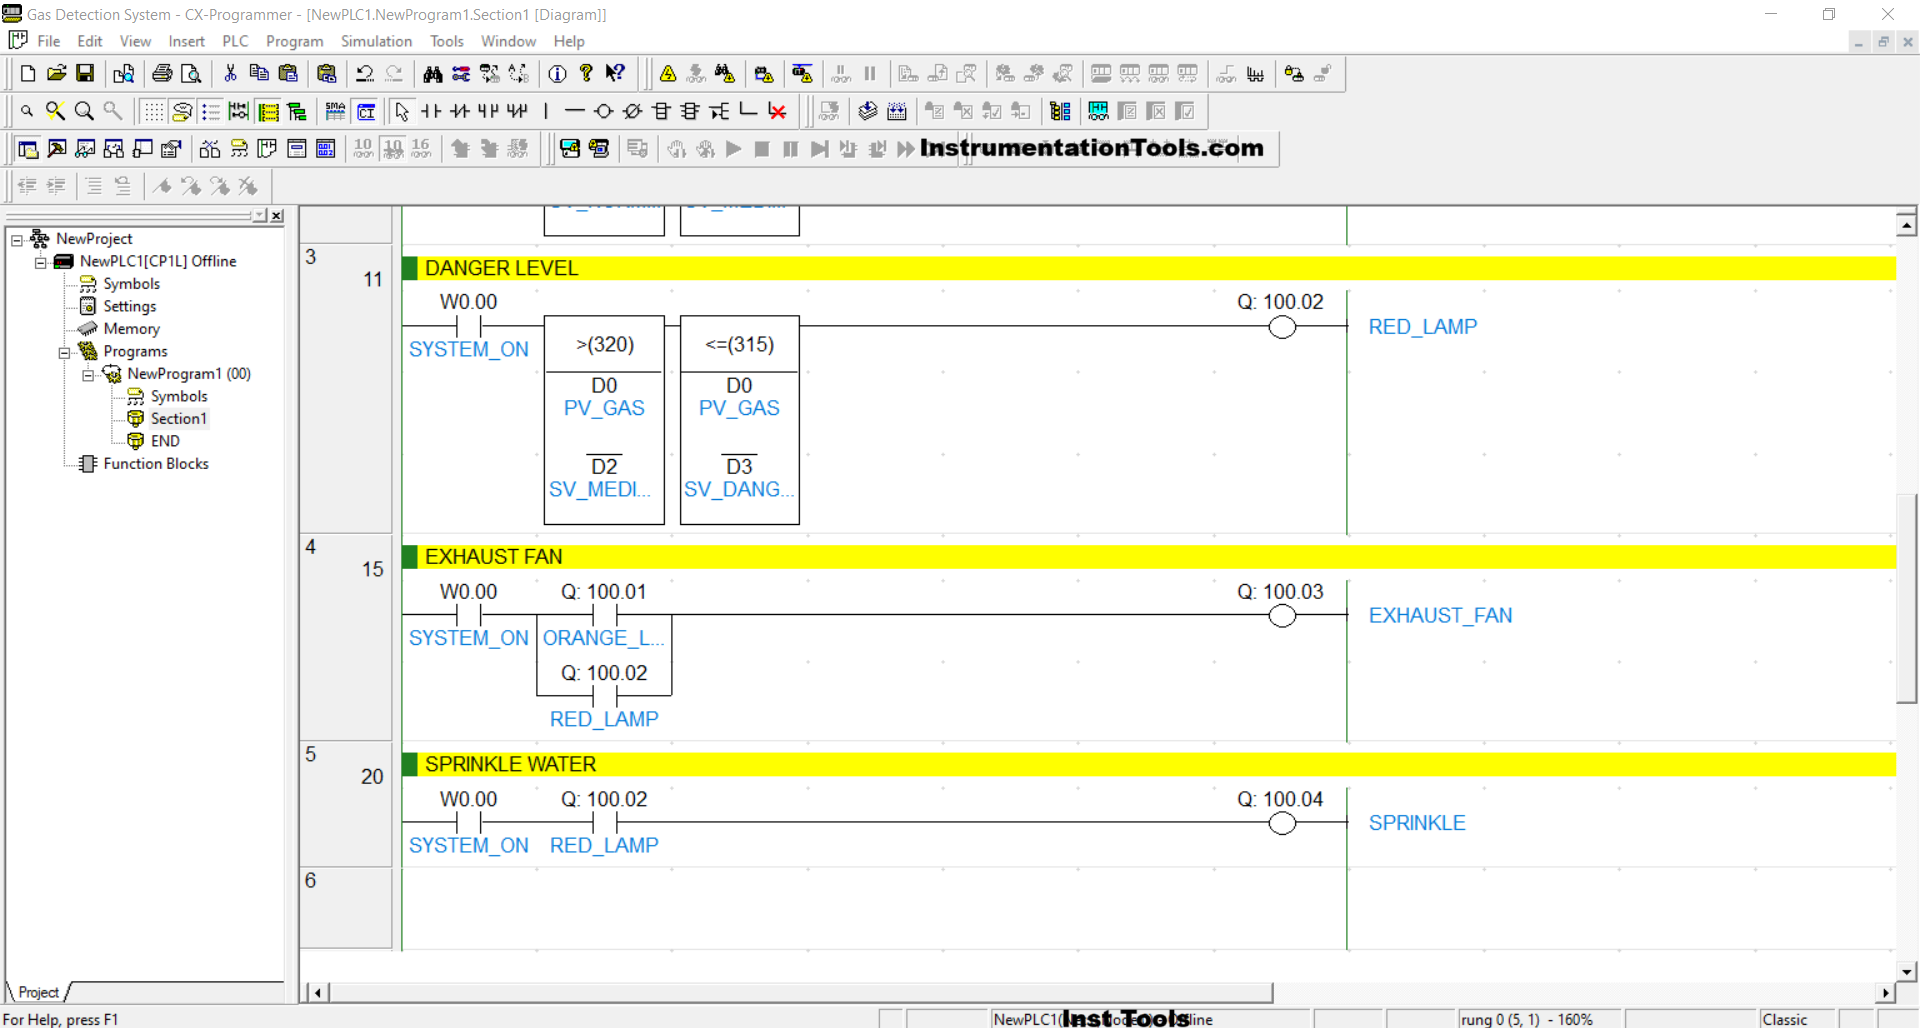Toggle the grid display button

pyautogui.click(x=152, y=111)
